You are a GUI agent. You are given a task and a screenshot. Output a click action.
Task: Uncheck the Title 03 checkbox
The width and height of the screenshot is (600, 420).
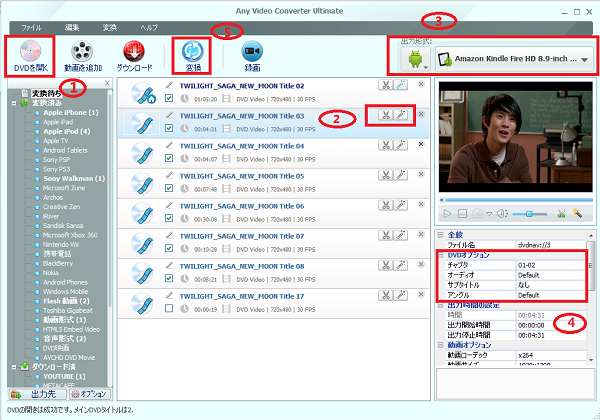coord(169,128)
